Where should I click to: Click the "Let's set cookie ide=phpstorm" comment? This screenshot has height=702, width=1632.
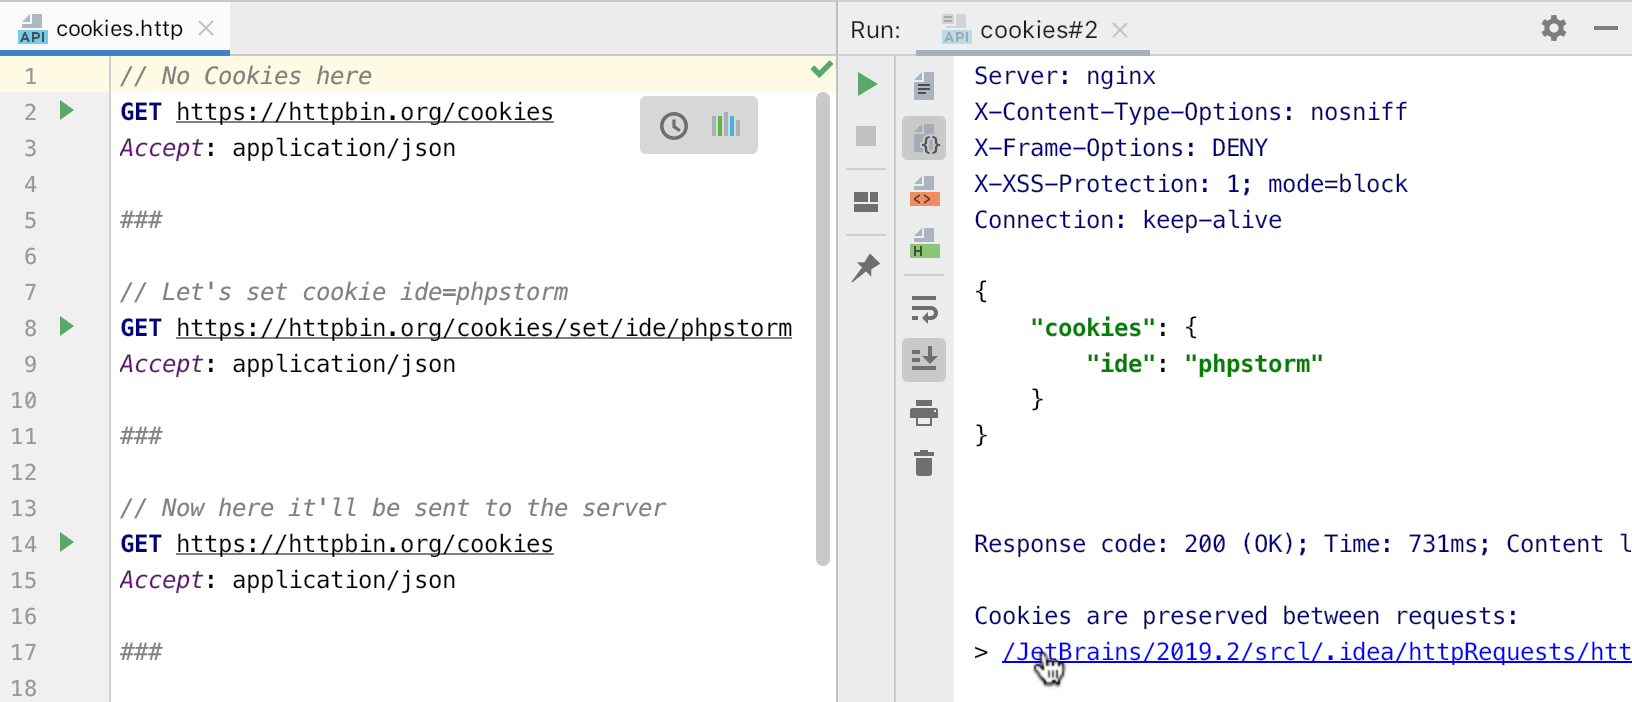click(344, 292)
